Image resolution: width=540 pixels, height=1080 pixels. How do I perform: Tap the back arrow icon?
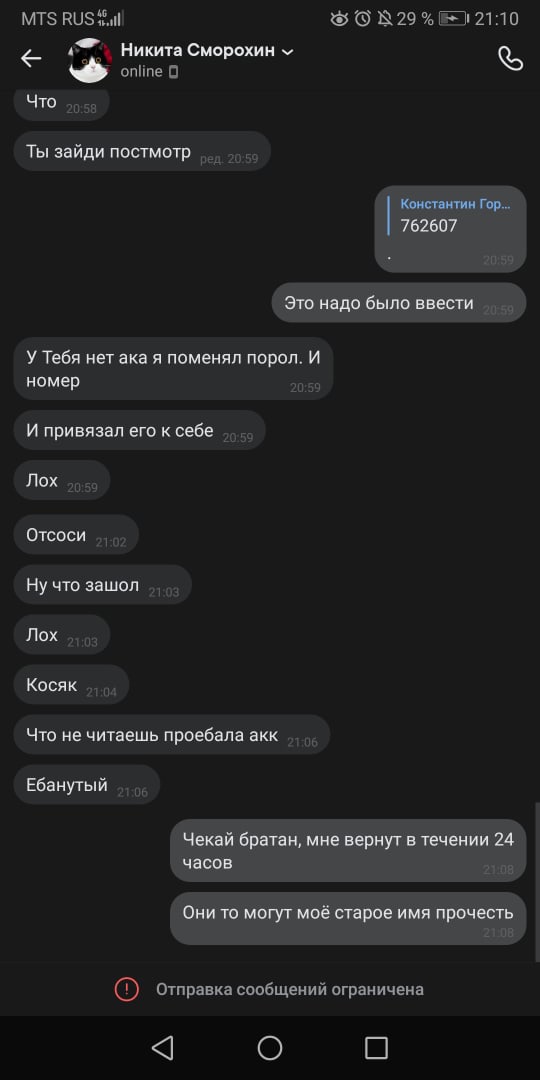(x=31, y=59)
